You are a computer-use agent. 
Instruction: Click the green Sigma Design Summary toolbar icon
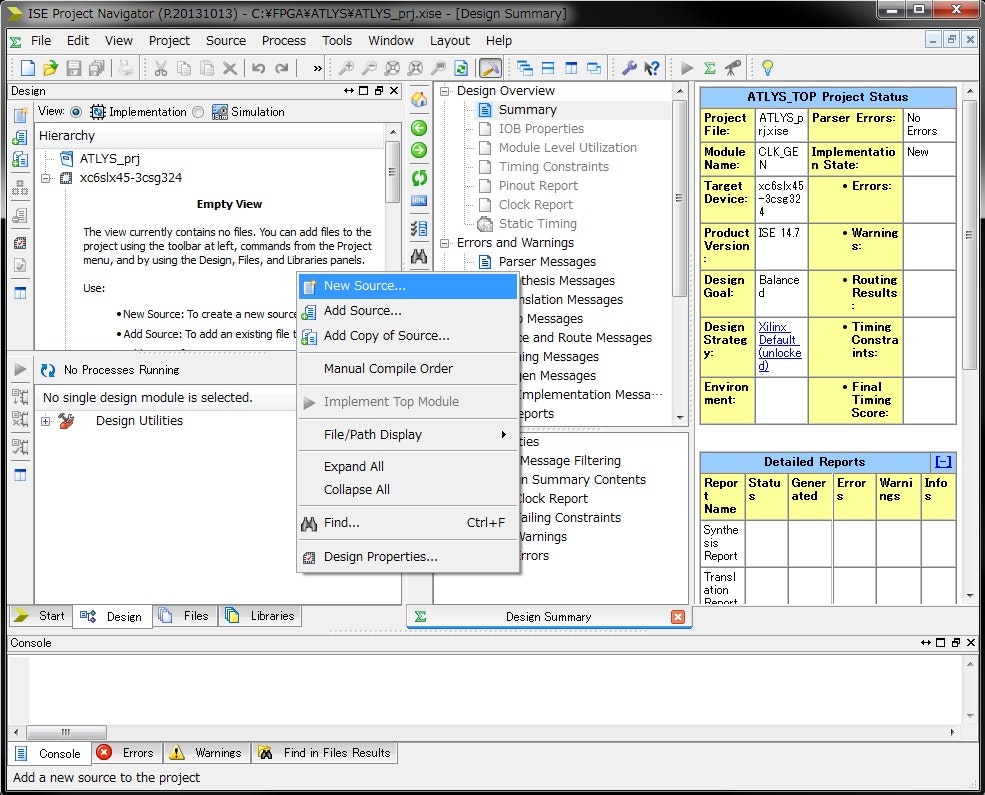click(x=710, y=68)
